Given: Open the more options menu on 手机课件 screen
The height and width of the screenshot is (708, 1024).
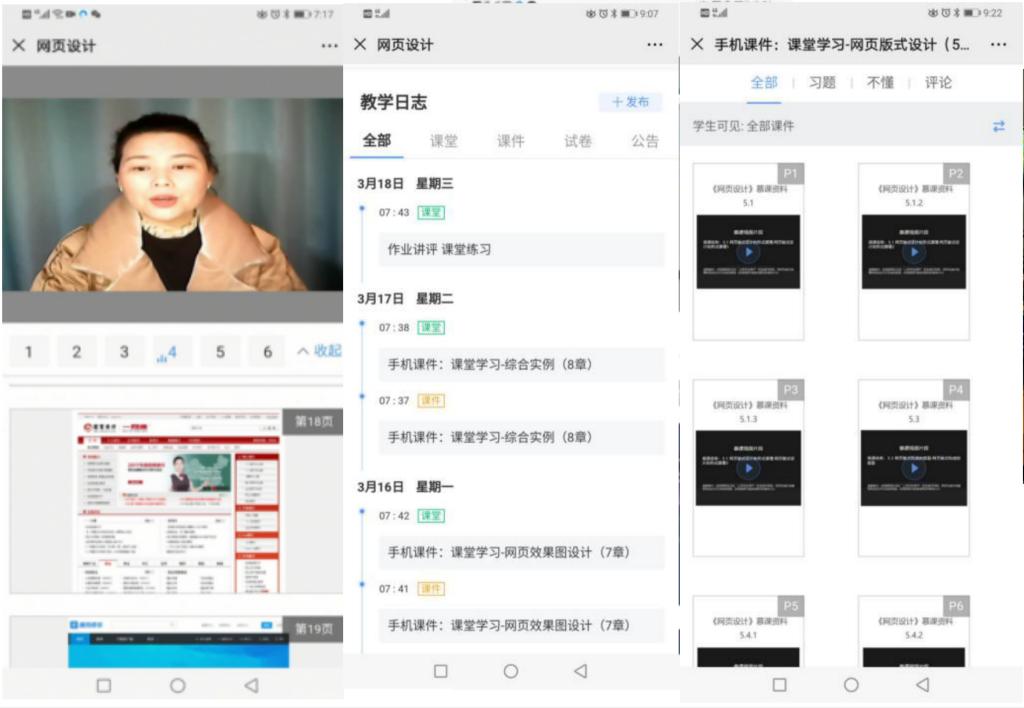Looking at the screenshot, I should point(998,45).
